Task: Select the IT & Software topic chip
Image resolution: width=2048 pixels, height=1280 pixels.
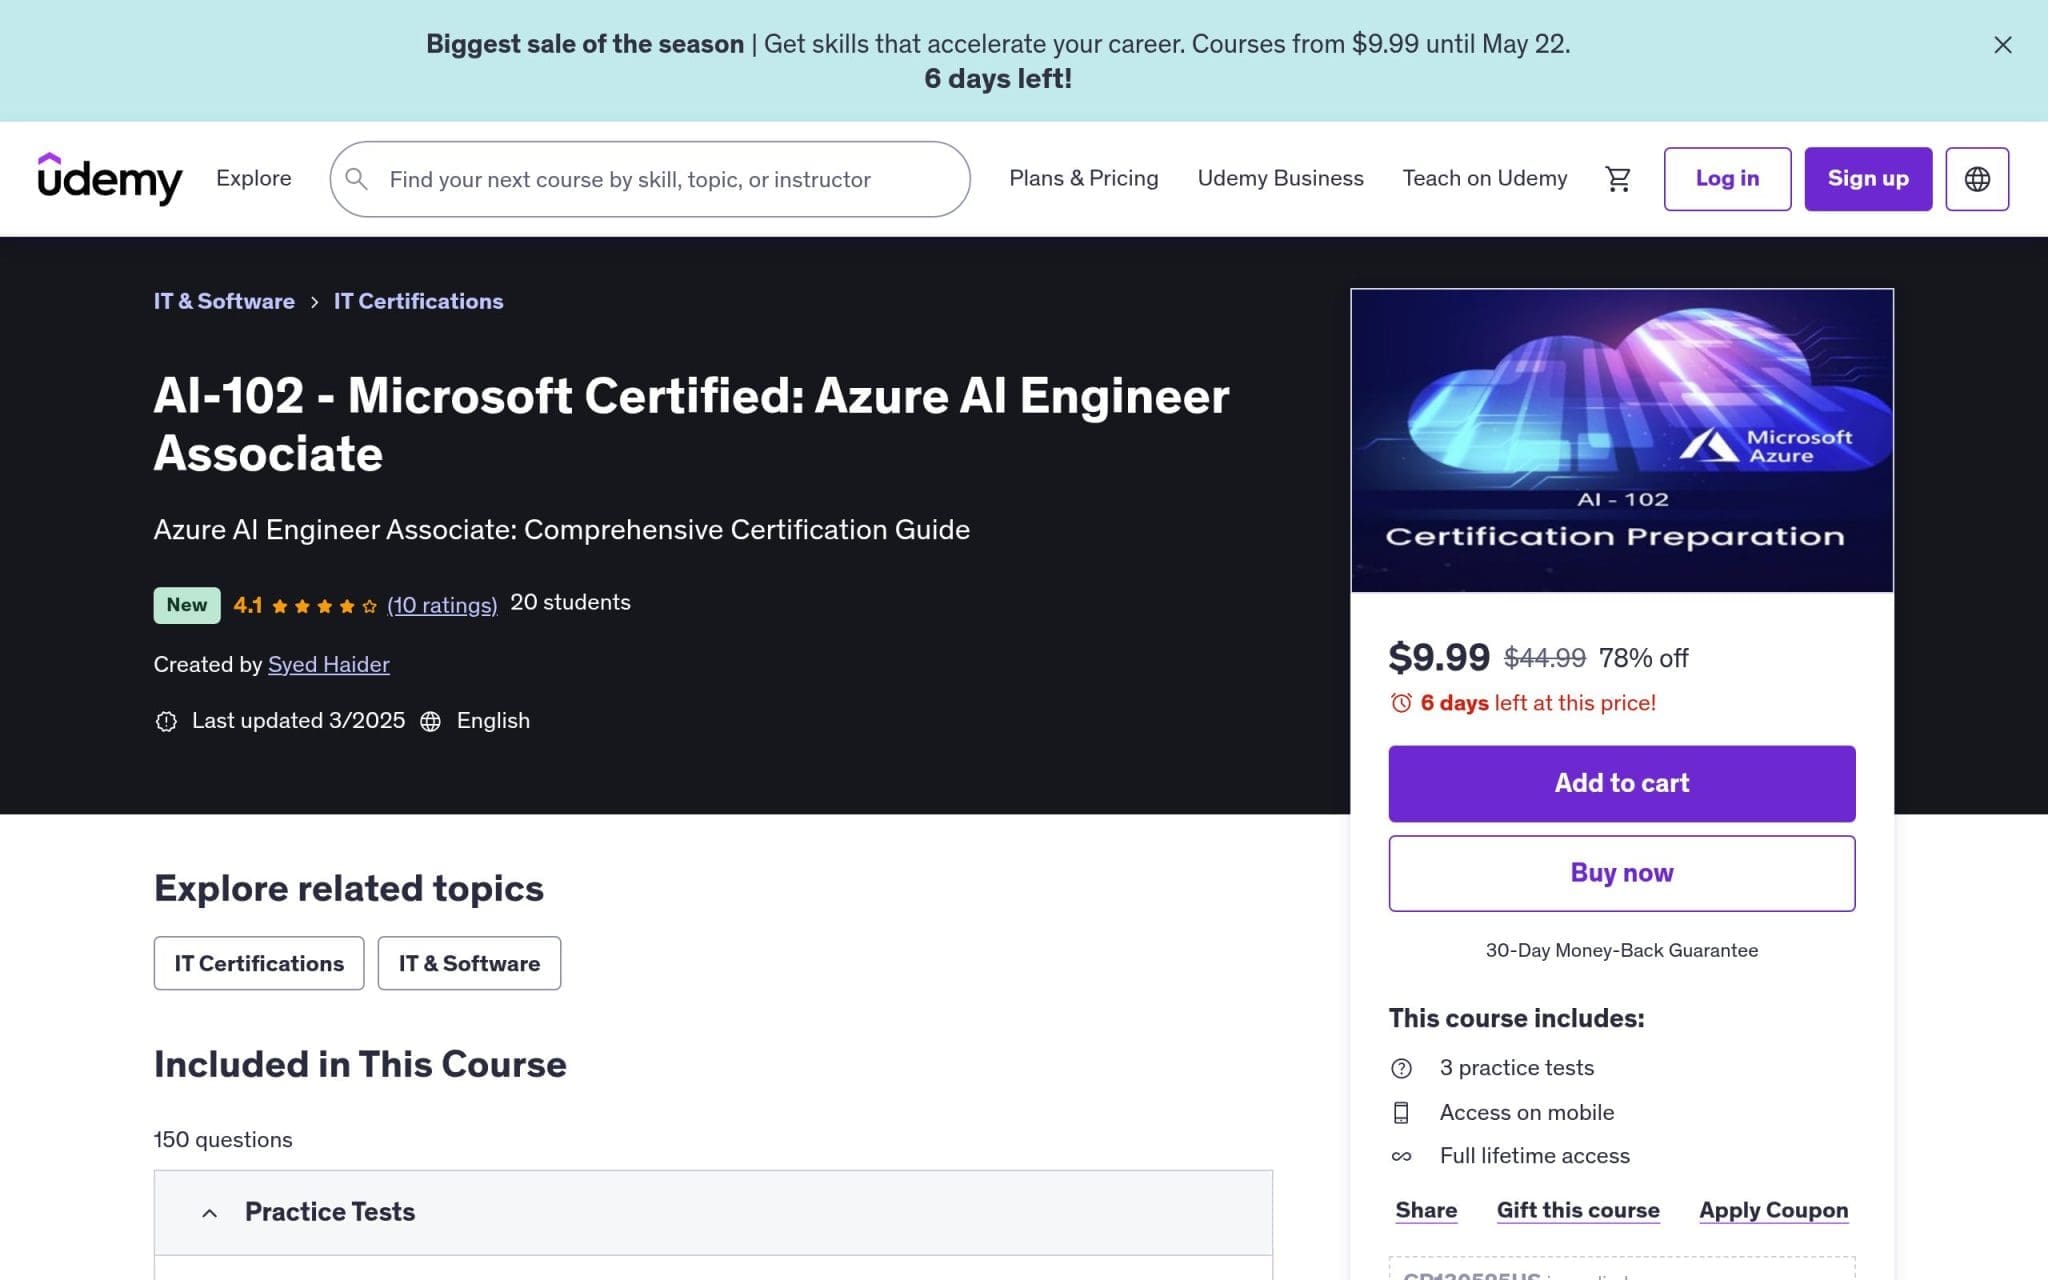Action: tap(469, 963)
